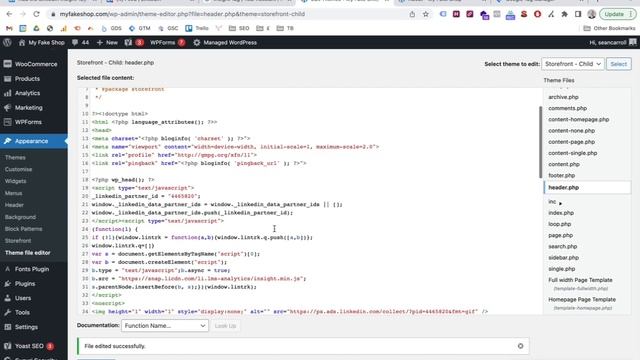Open content-single.php file
The image size is (640, 360).
572,153
